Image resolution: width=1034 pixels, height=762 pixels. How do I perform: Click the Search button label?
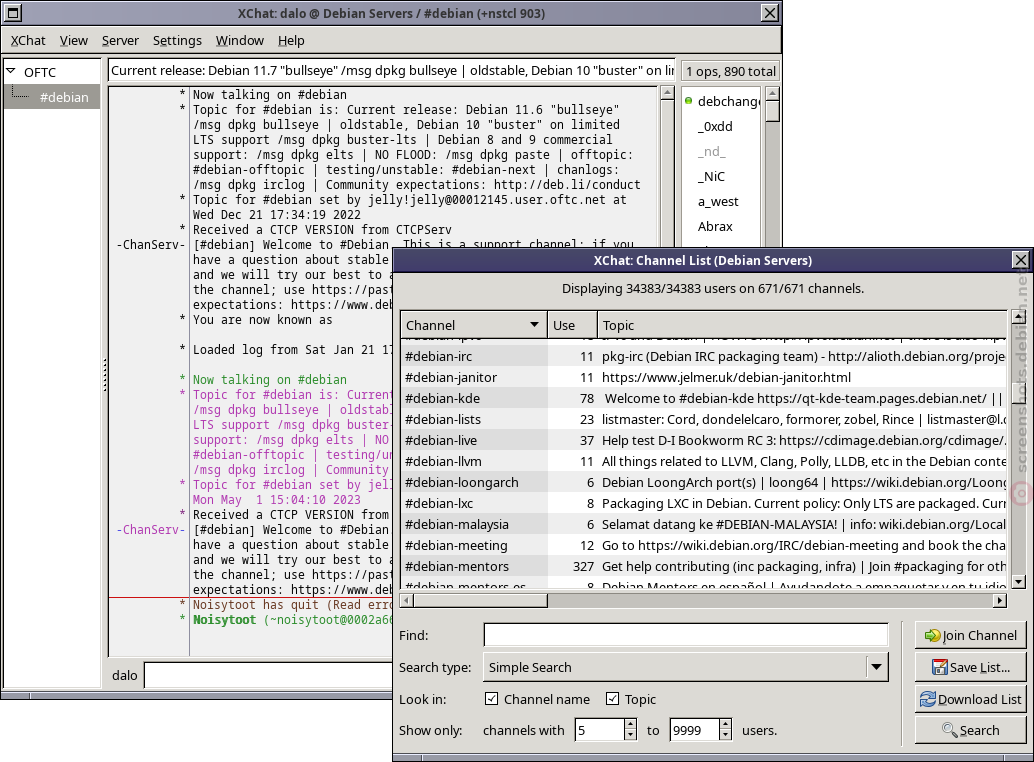[979, 730]
